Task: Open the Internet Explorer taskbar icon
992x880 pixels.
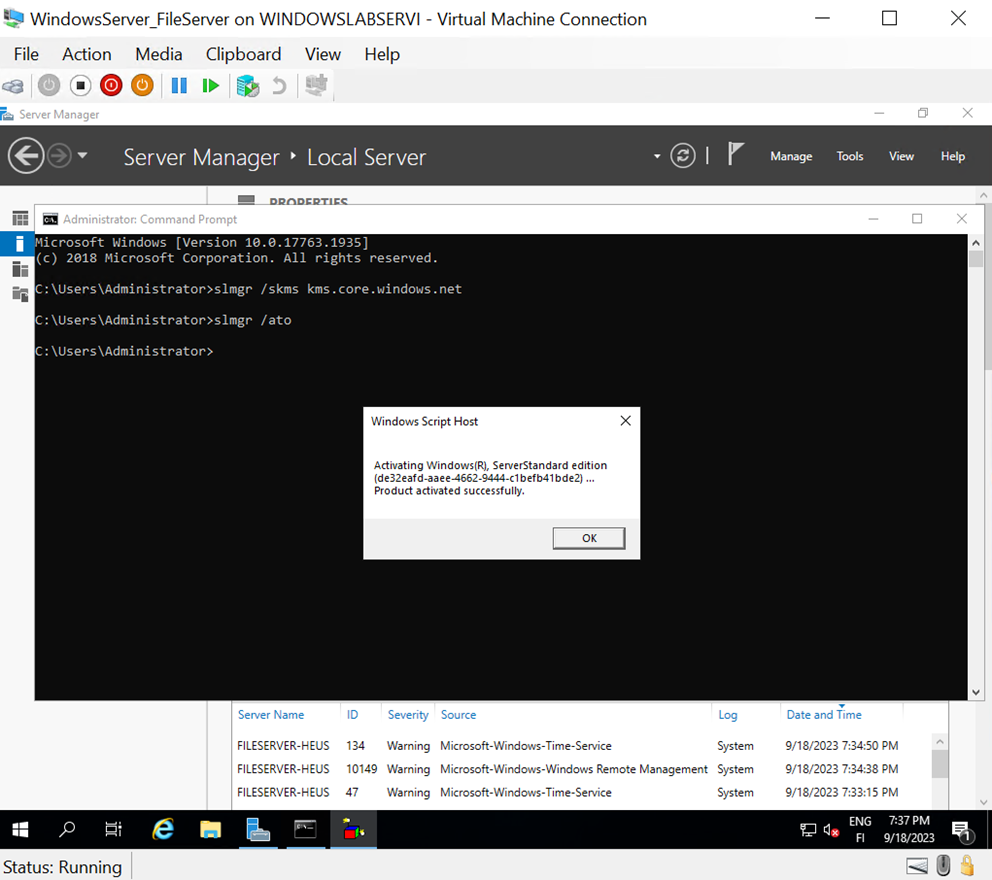Action: (x=162, y=830)
